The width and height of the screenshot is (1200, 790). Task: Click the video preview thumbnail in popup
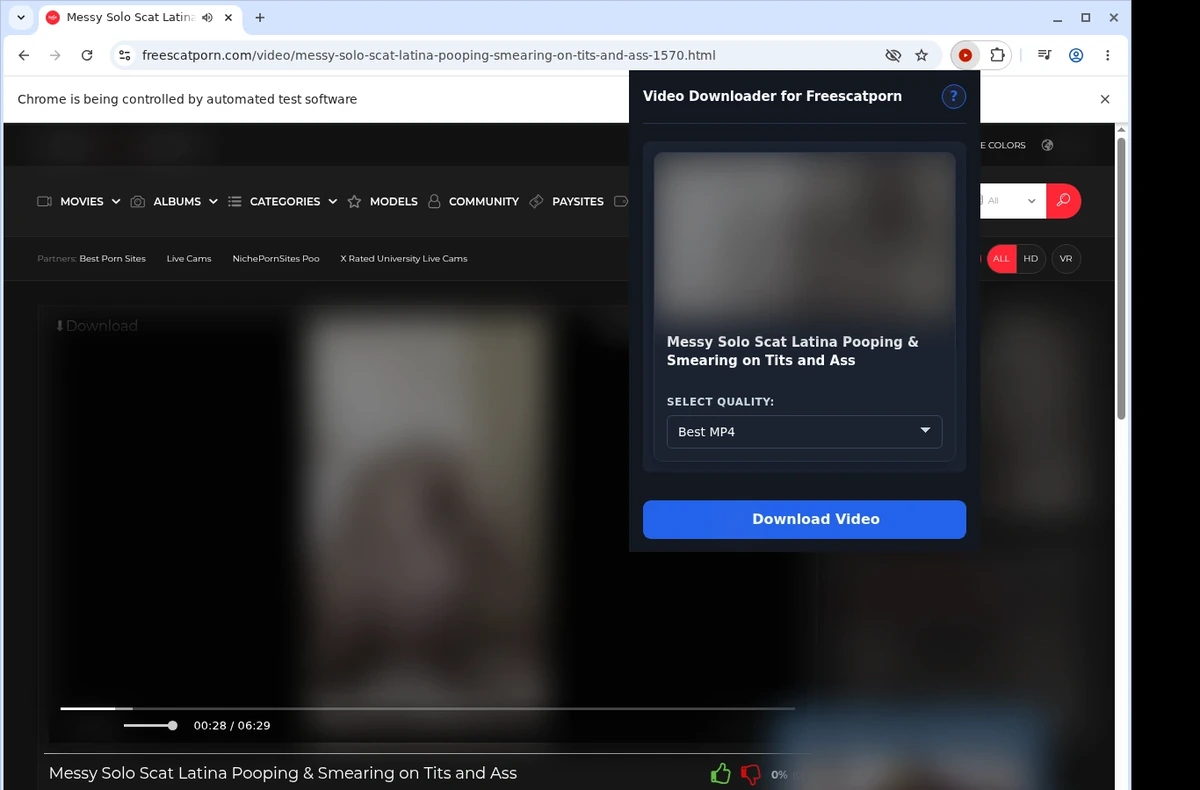[x=804, y=236]
